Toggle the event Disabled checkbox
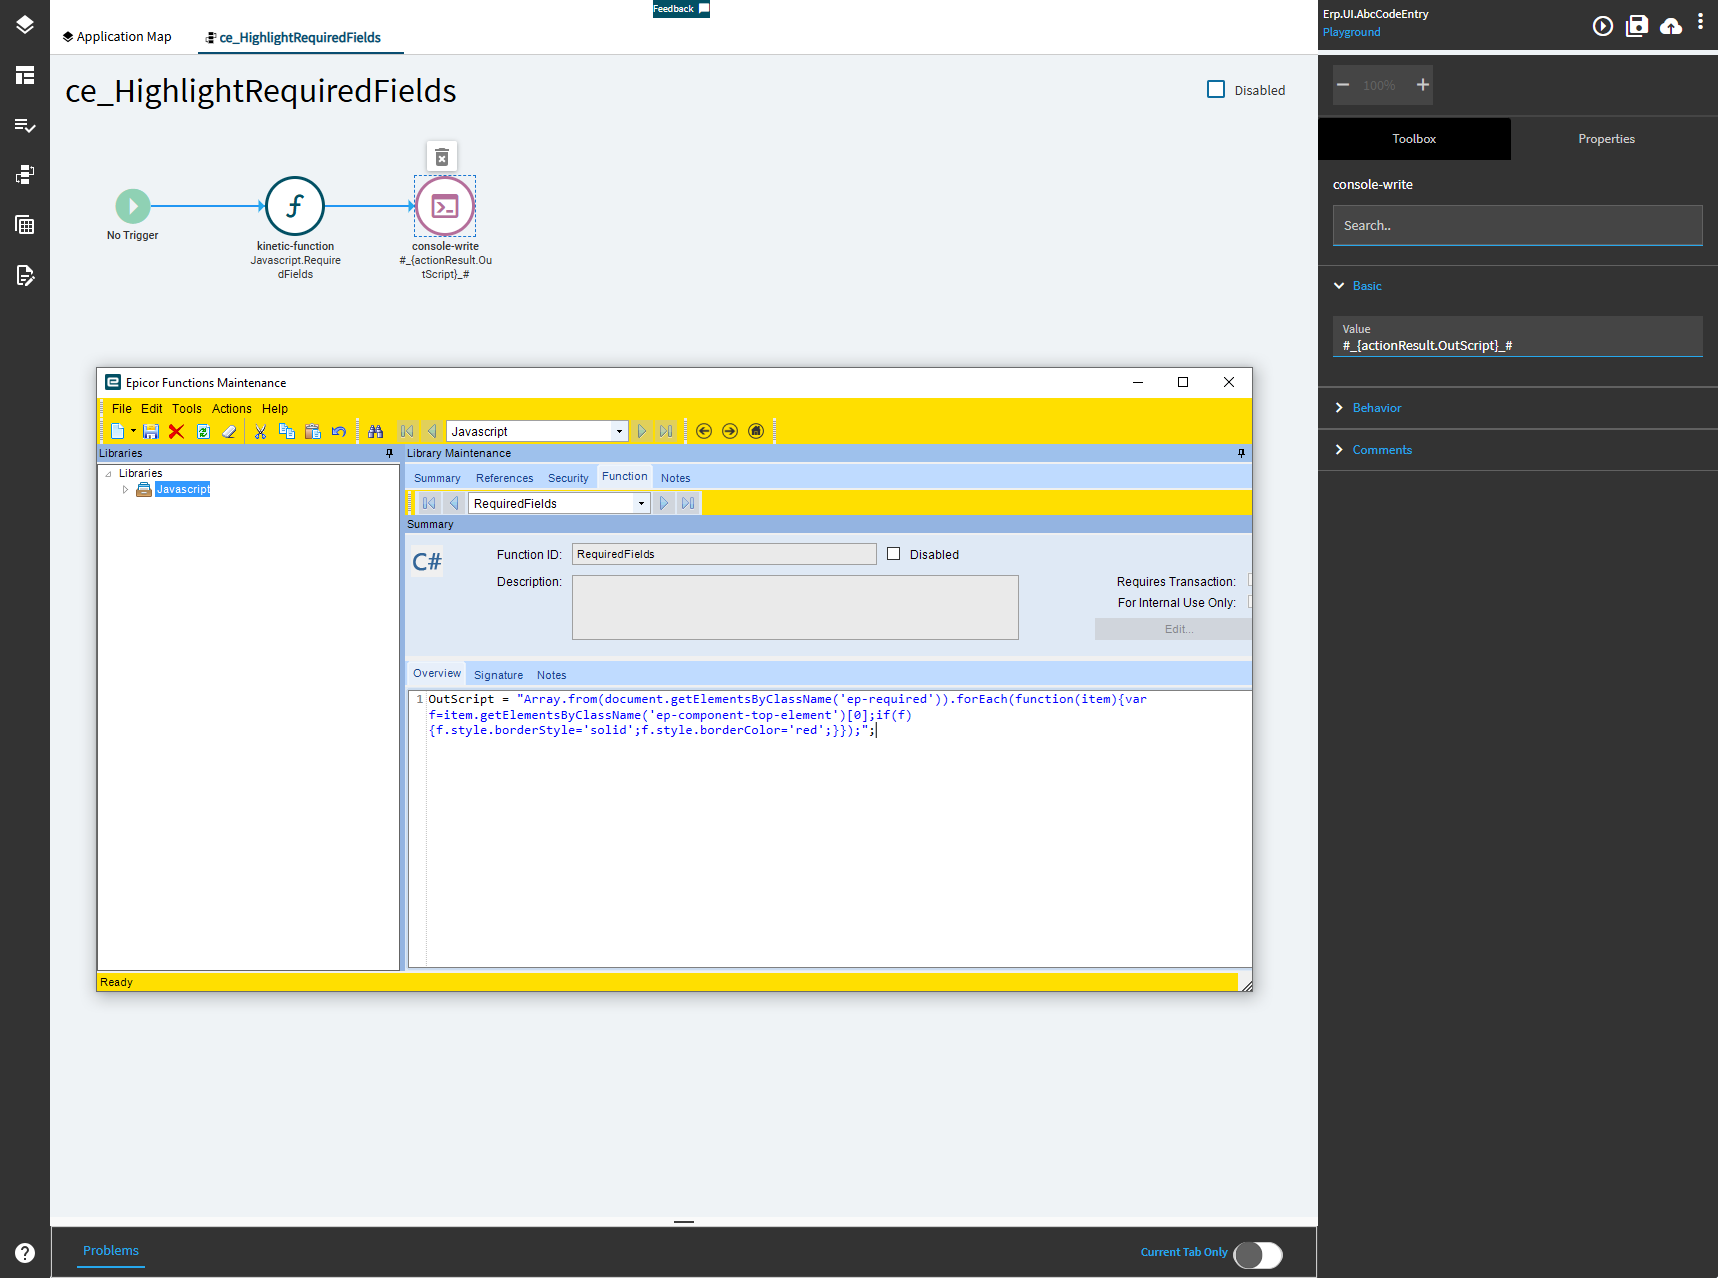 coord(1216,89)
